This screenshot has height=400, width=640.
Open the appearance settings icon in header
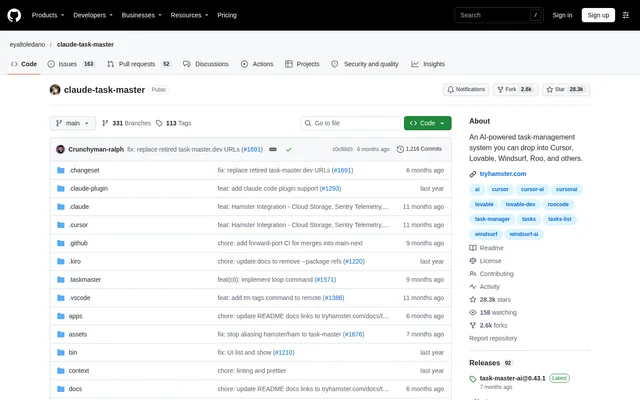625,15
